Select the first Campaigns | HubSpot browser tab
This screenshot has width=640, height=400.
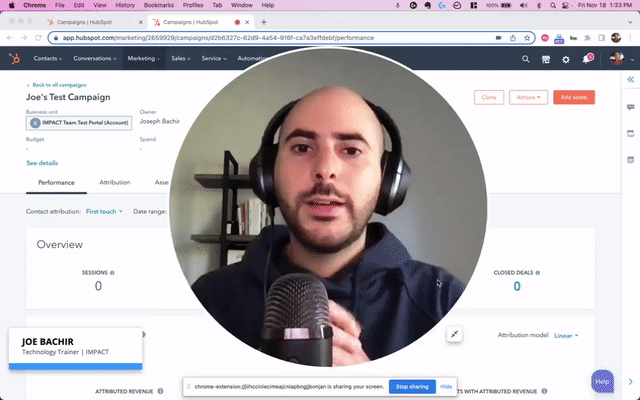pyautogui.click(x=84, y=22)
